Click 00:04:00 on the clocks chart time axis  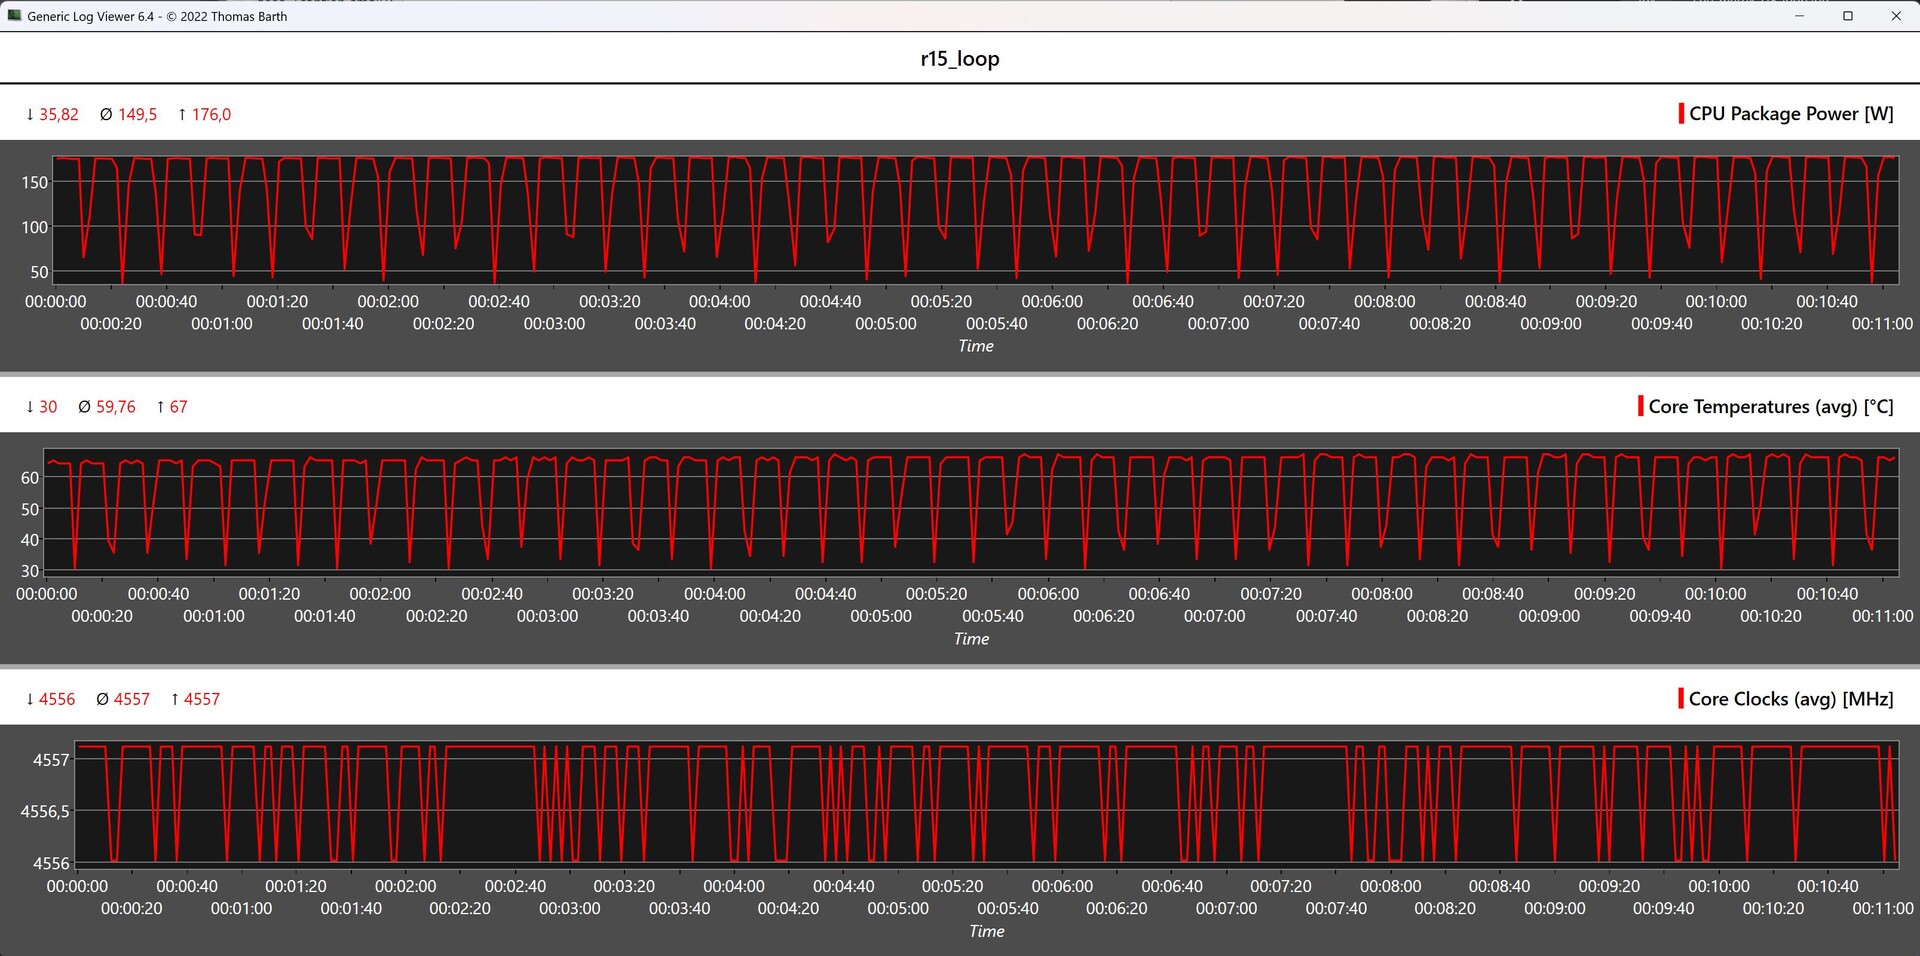click(x=734, y=886)
